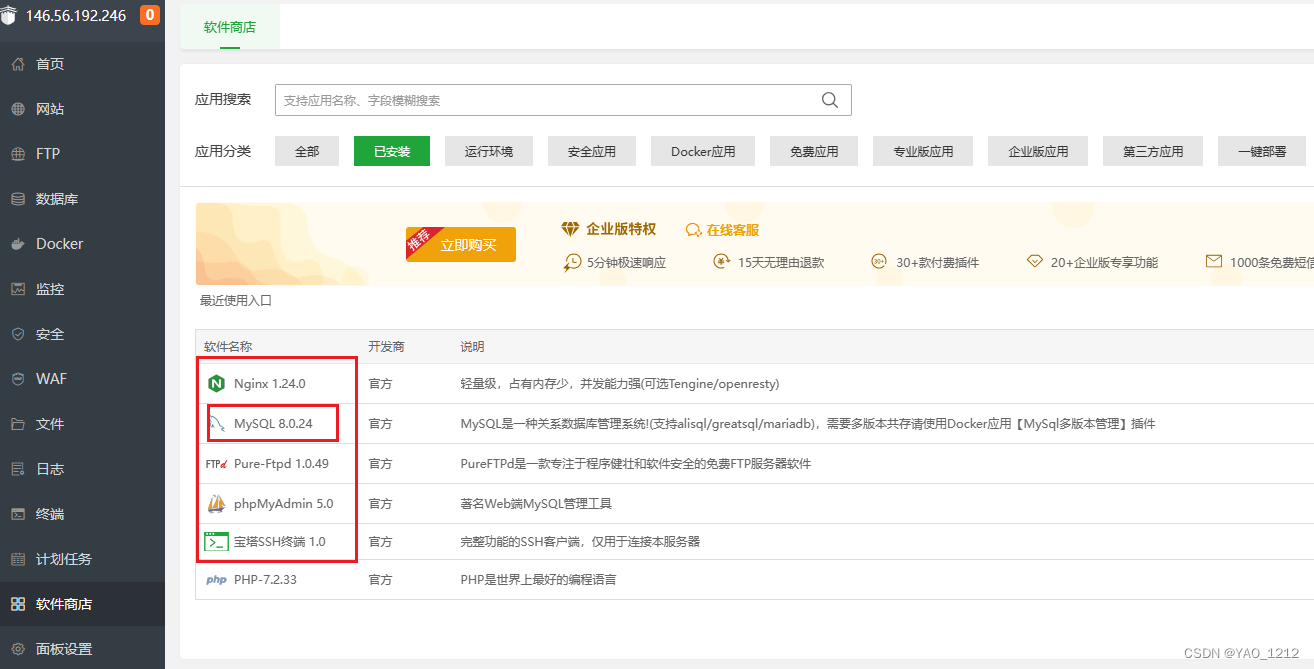The height and width of the screenshot is (669, 1314).
Task: Click the PHP logo icon
Action: coord(216,580)
